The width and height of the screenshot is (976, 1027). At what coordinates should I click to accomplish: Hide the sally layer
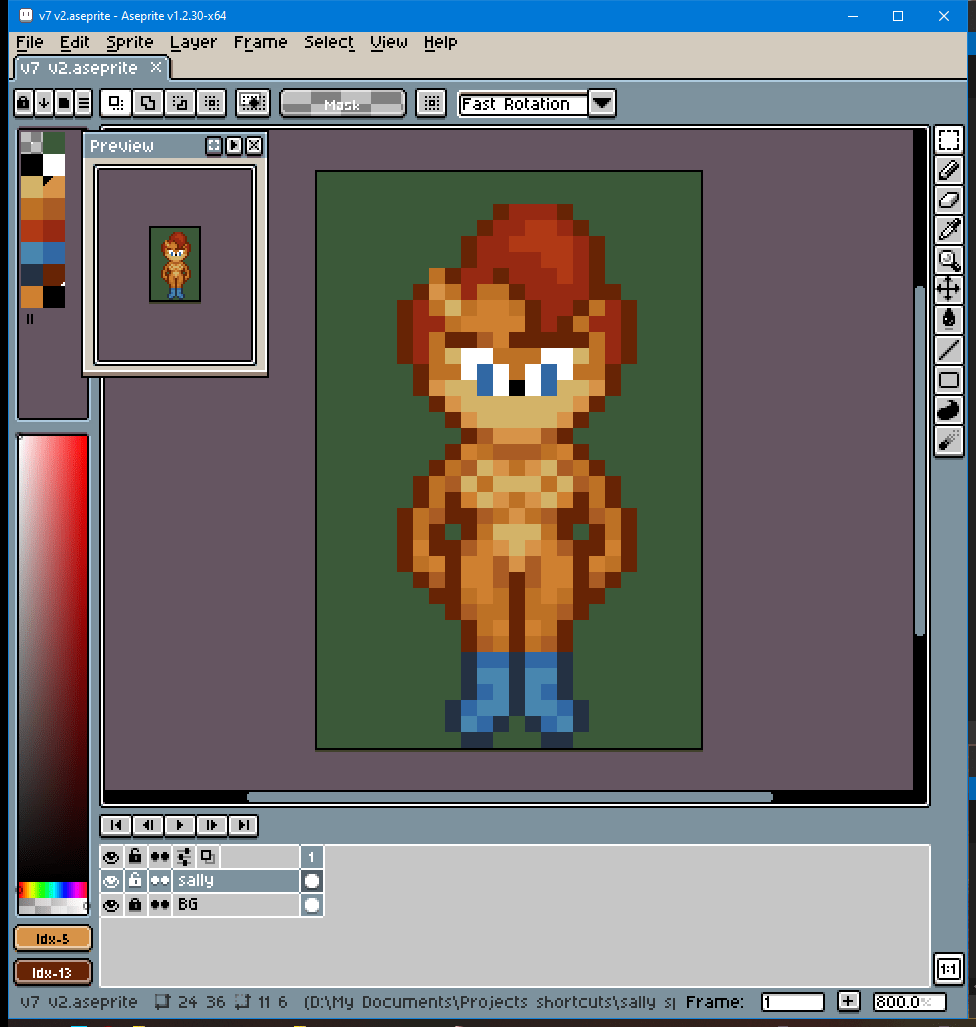111,881
